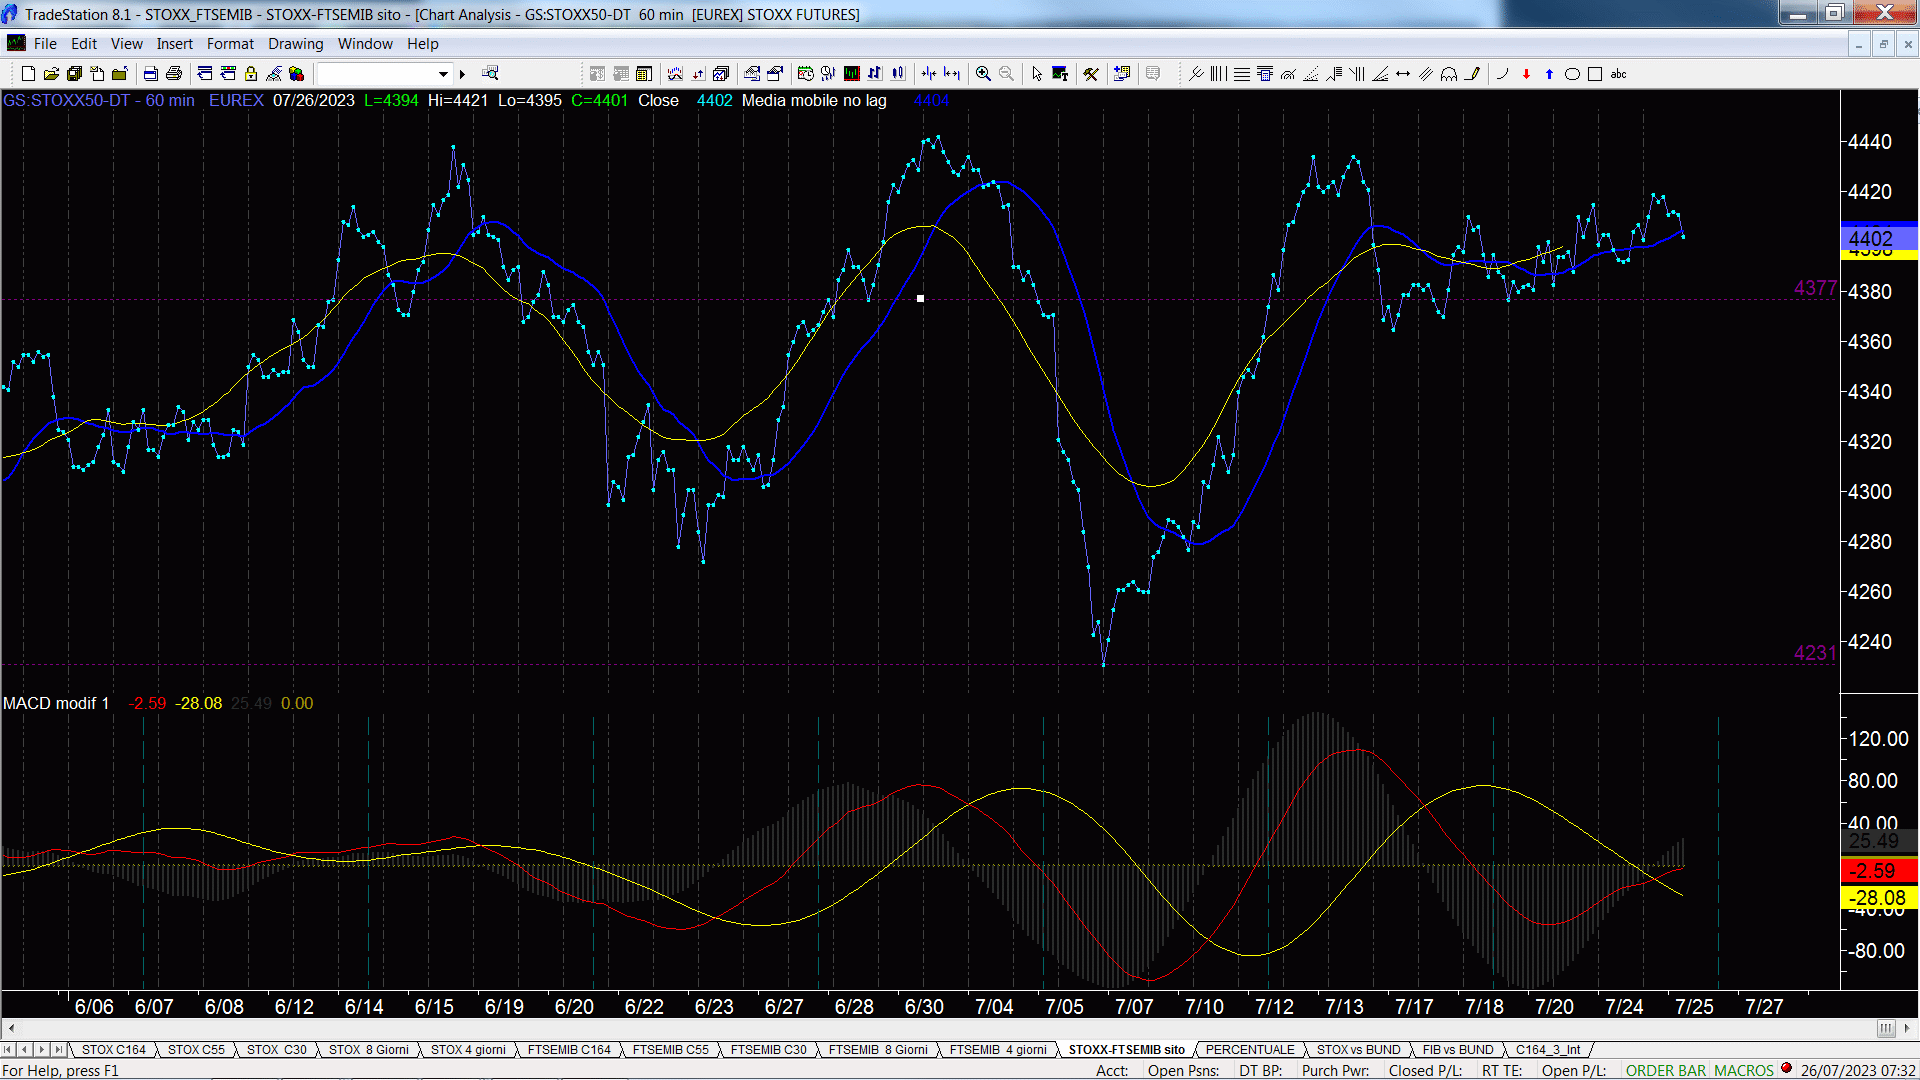Select the Zoom In magnifier tool
The height and width of the screenshot is (1080, 1920).
click(x=983, y=74)
